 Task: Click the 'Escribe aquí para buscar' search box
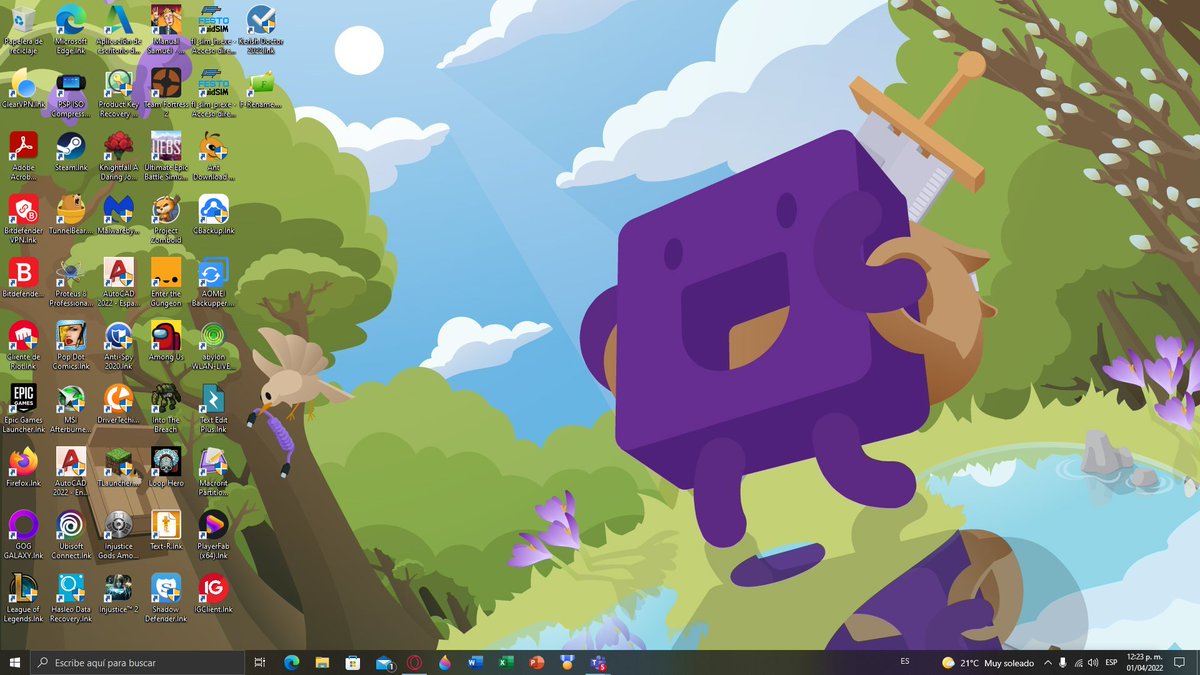click(137, 662)
